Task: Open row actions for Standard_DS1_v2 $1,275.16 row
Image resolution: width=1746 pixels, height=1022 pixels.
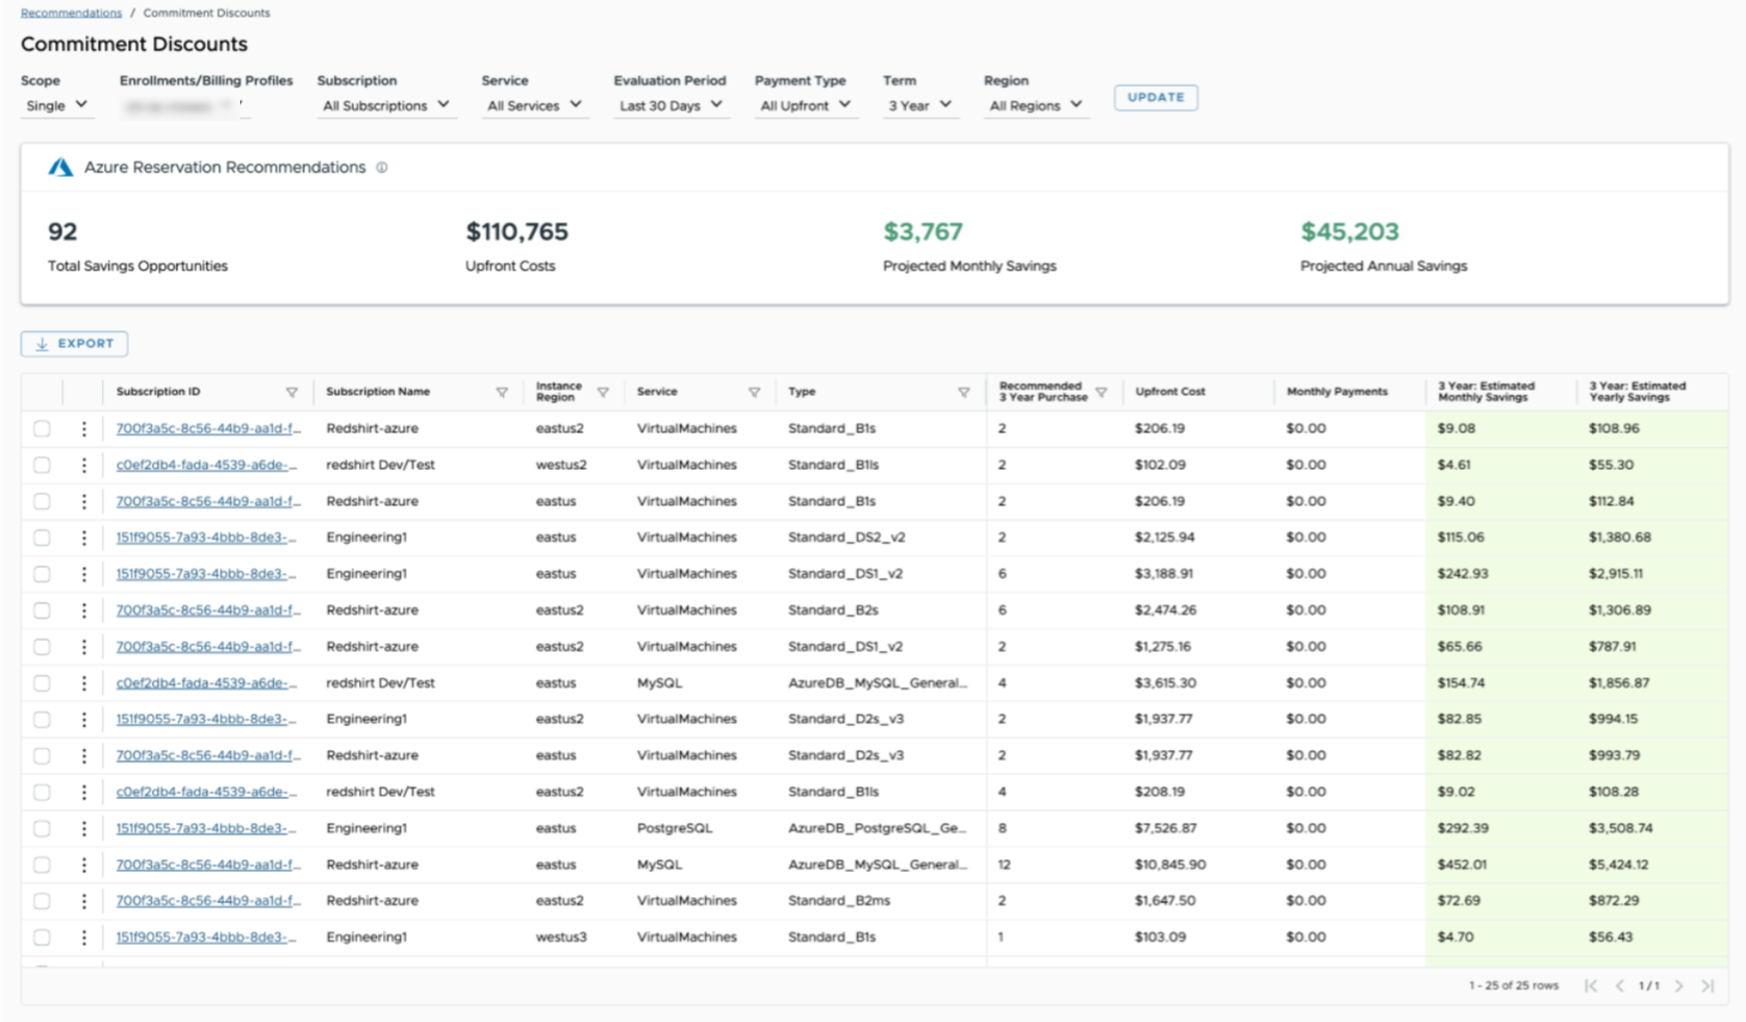Action: point(84,647)
